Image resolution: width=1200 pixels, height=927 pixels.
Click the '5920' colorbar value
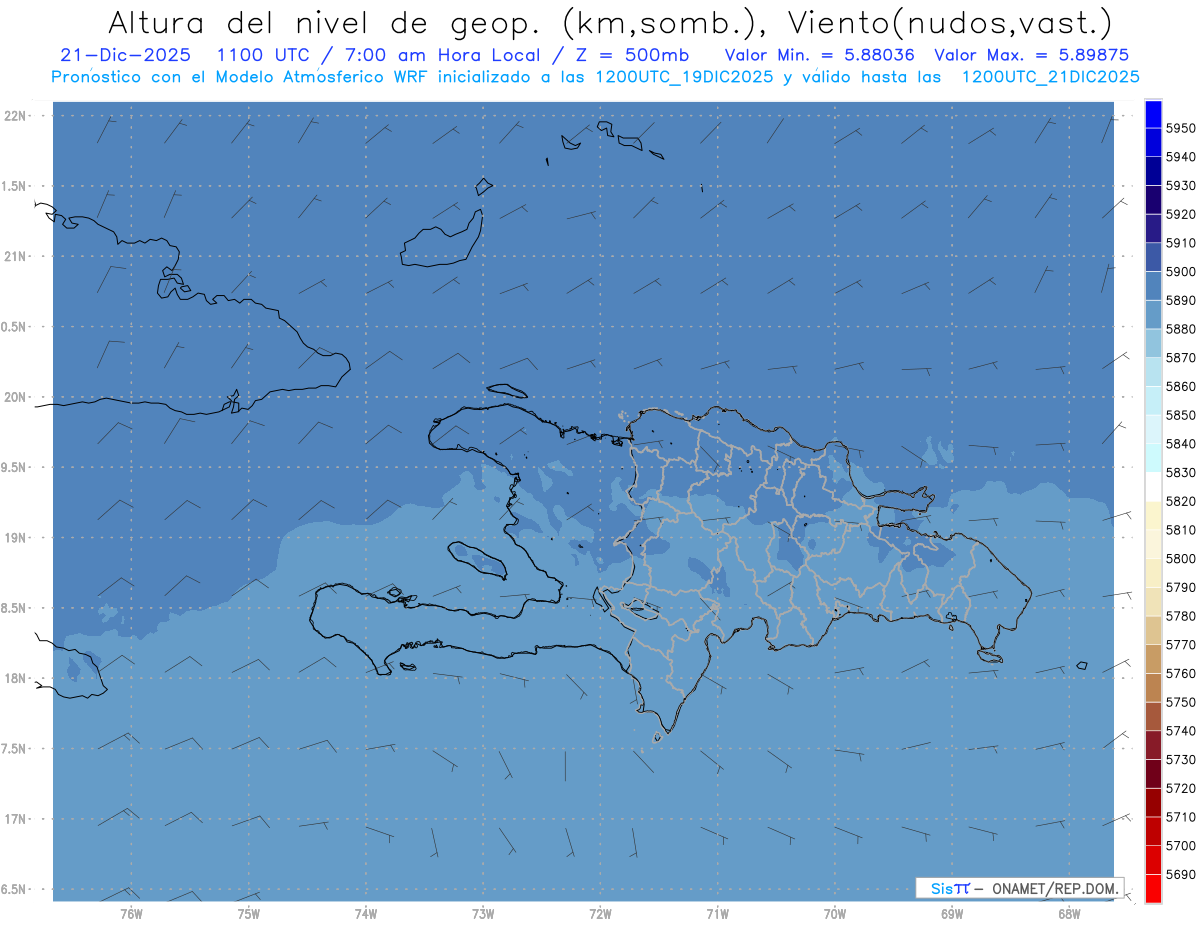pyautogui.click(x=1180, y=214)
